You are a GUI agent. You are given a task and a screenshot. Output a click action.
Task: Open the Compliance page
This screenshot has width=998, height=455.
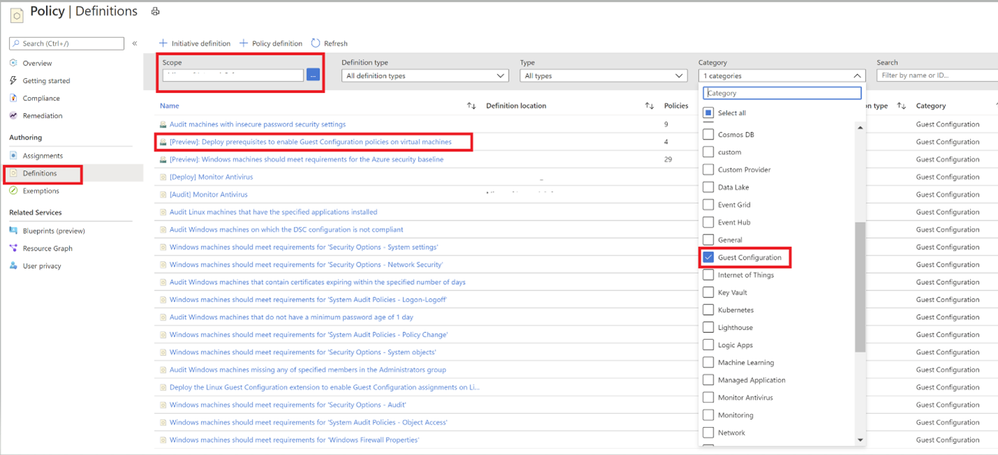(x=41, y=98)
